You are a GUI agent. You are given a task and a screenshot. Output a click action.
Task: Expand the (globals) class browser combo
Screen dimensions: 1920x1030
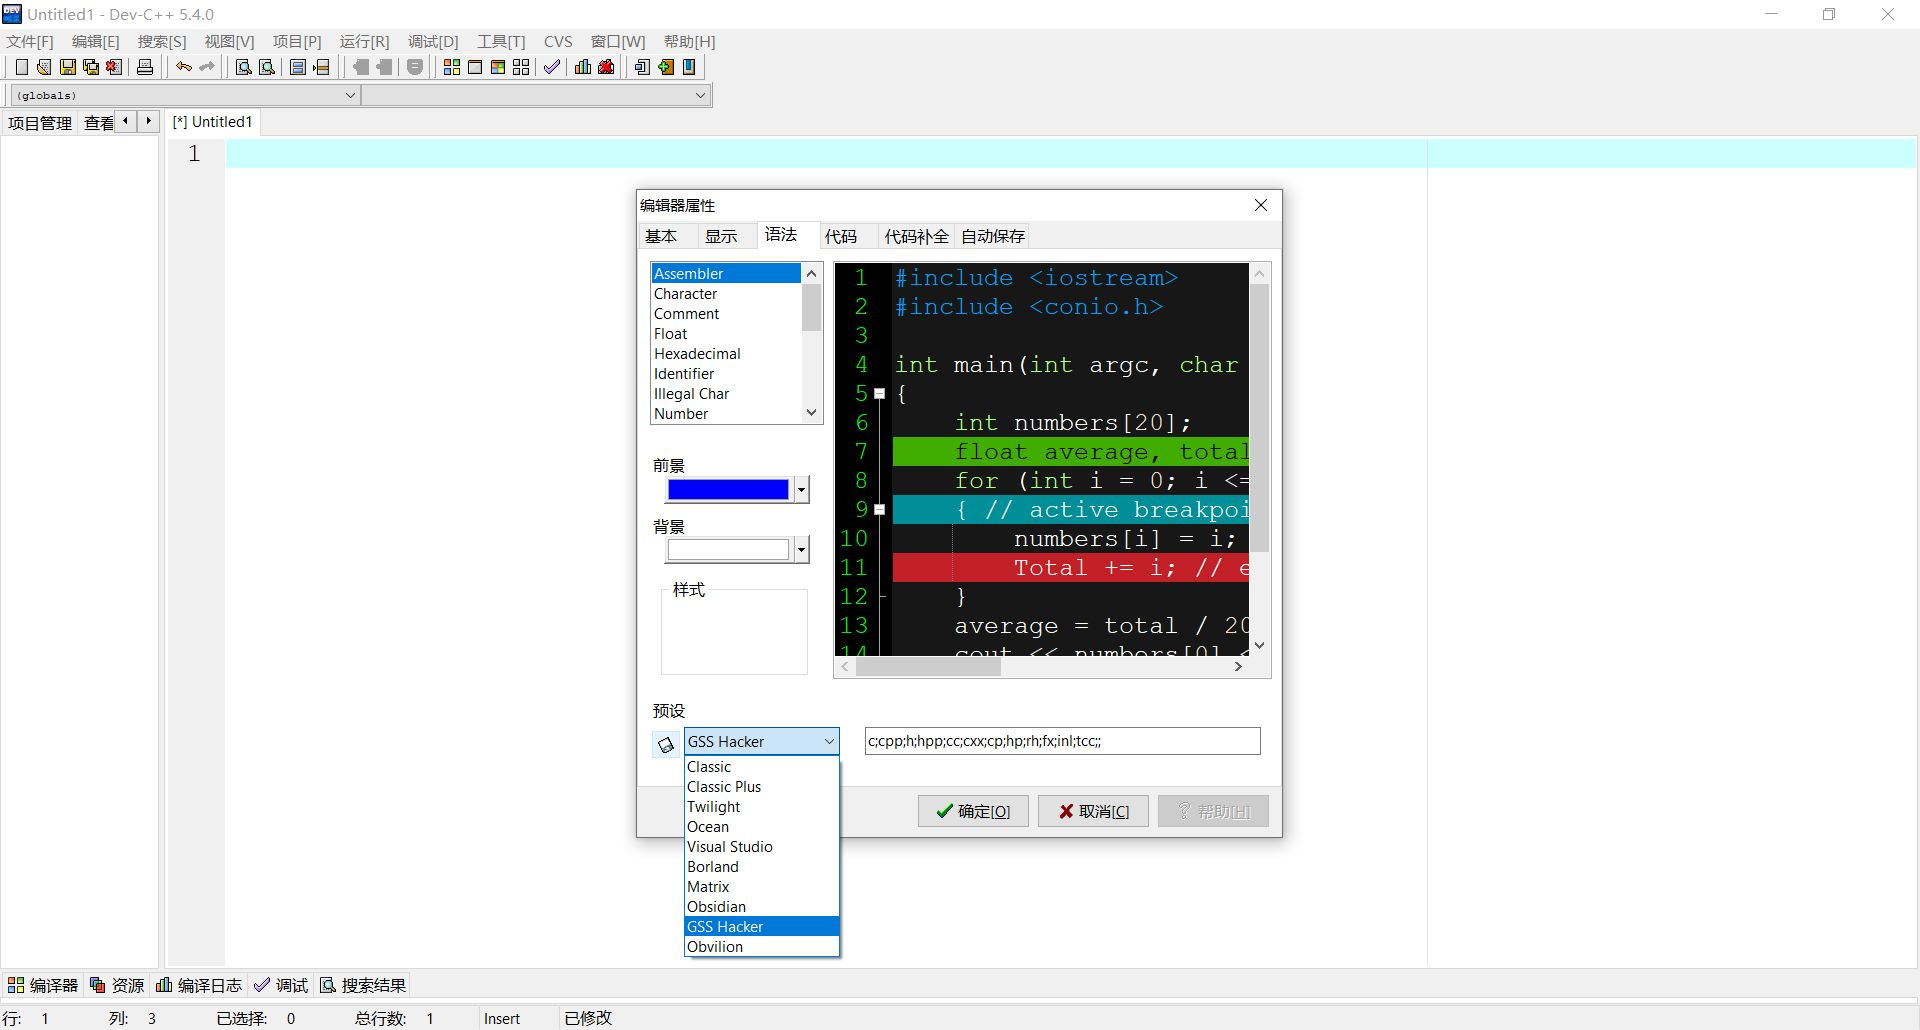pyautogui.click(x=349, y=95)
